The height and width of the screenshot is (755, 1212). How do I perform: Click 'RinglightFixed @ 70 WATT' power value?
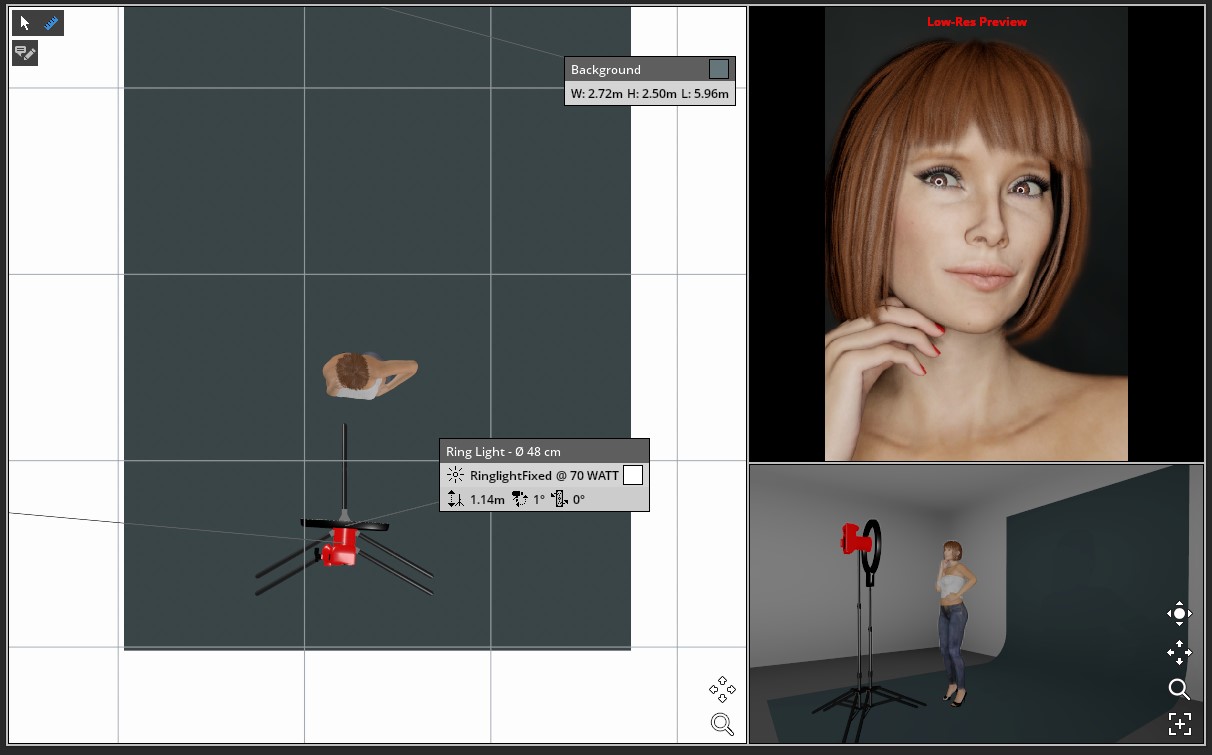click(544, 476)
